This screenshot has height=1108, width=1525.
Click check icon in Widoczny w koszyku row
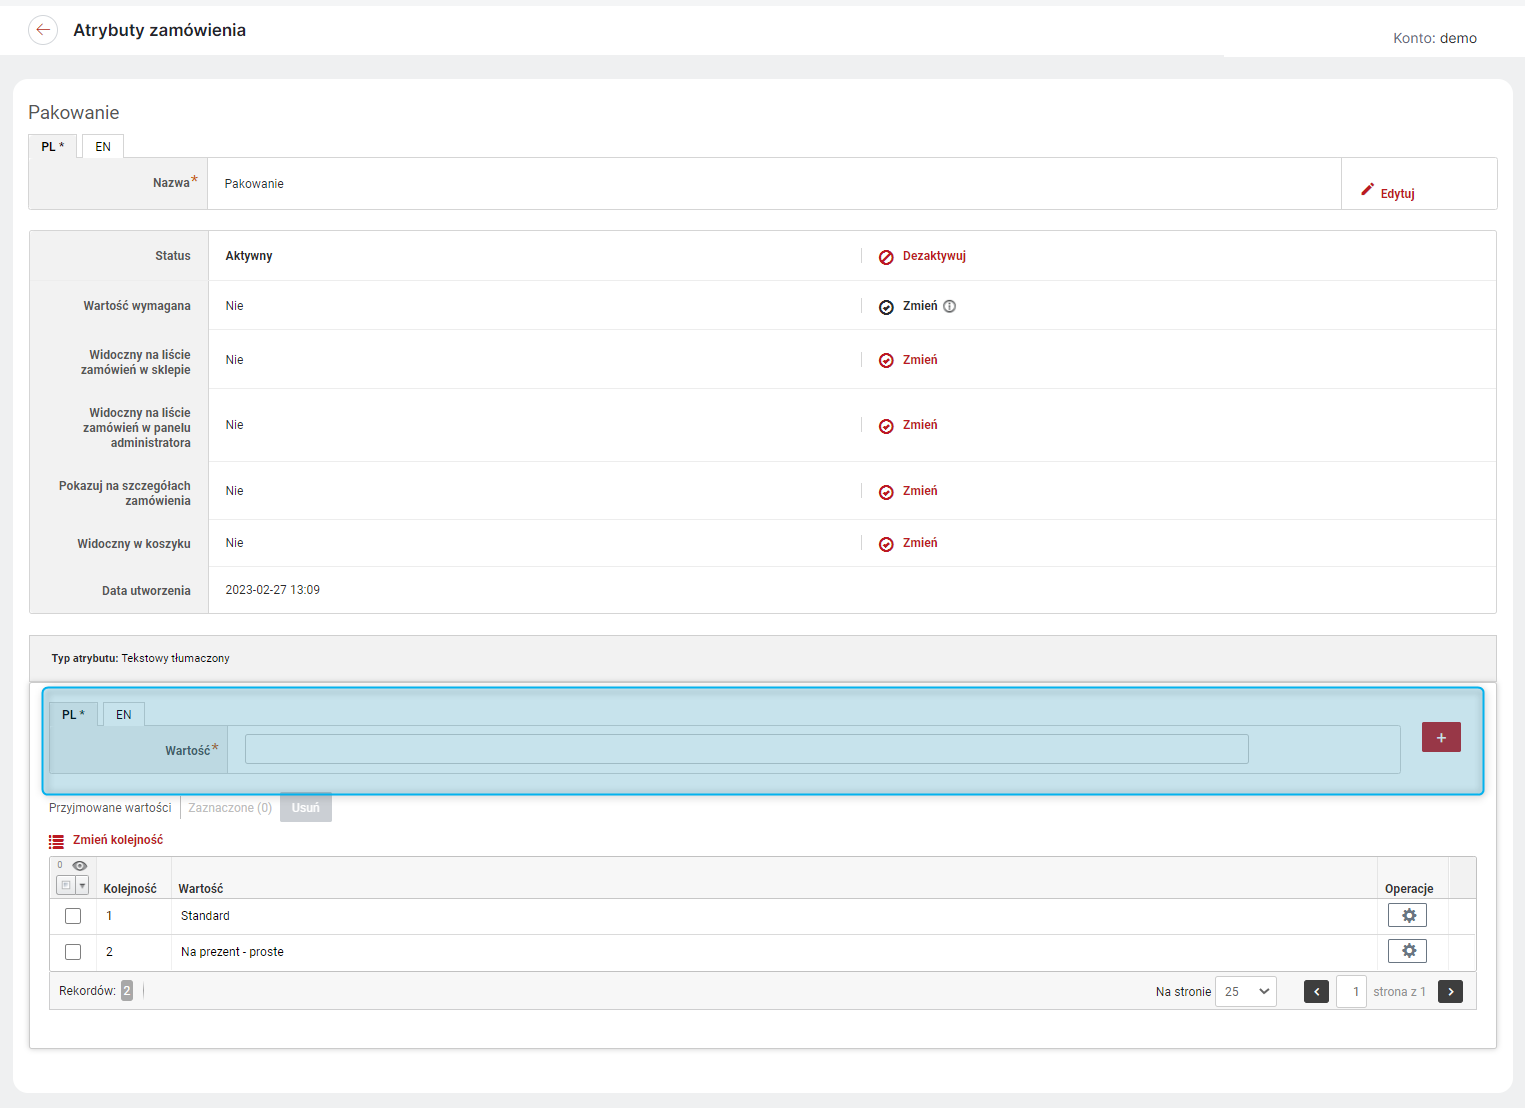pos(886,544)
